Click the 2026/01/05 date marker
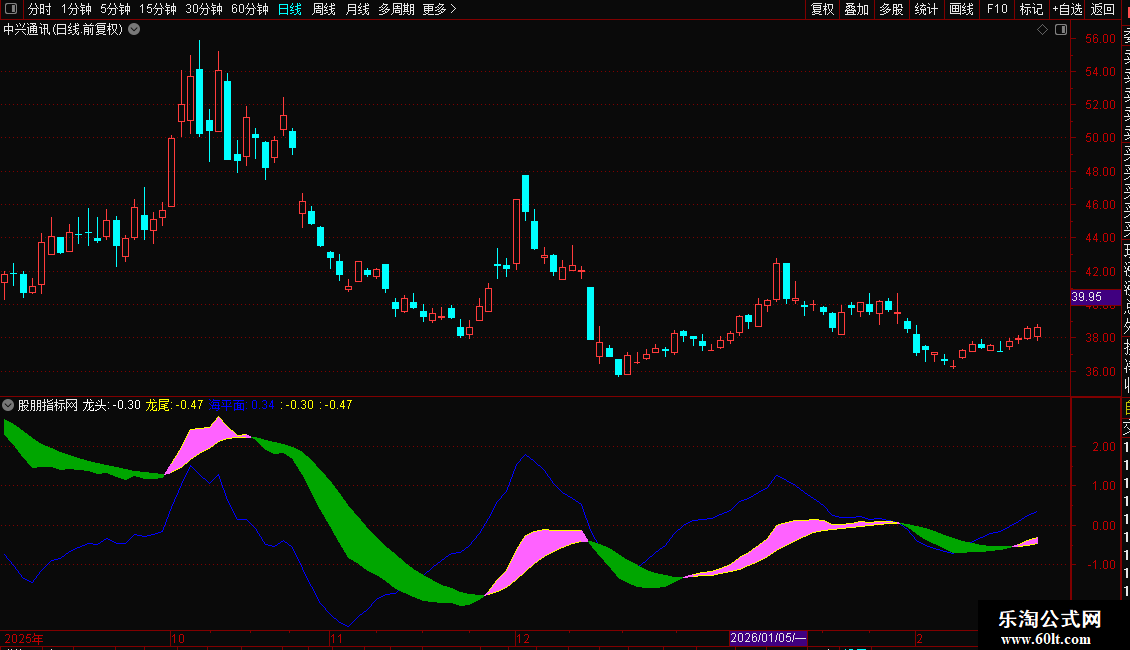 click(768, 638)
